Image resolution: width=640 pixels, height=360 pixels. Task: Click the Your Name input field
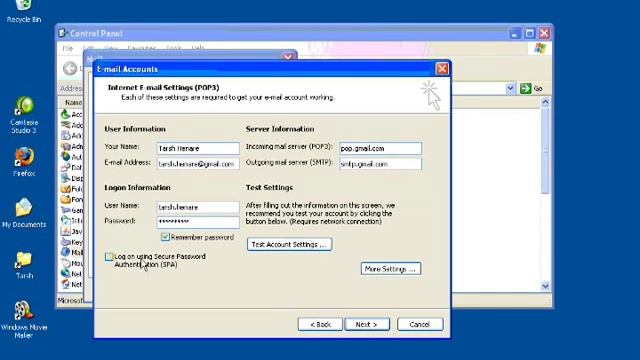pyautogui.click(x=198, y=148)
